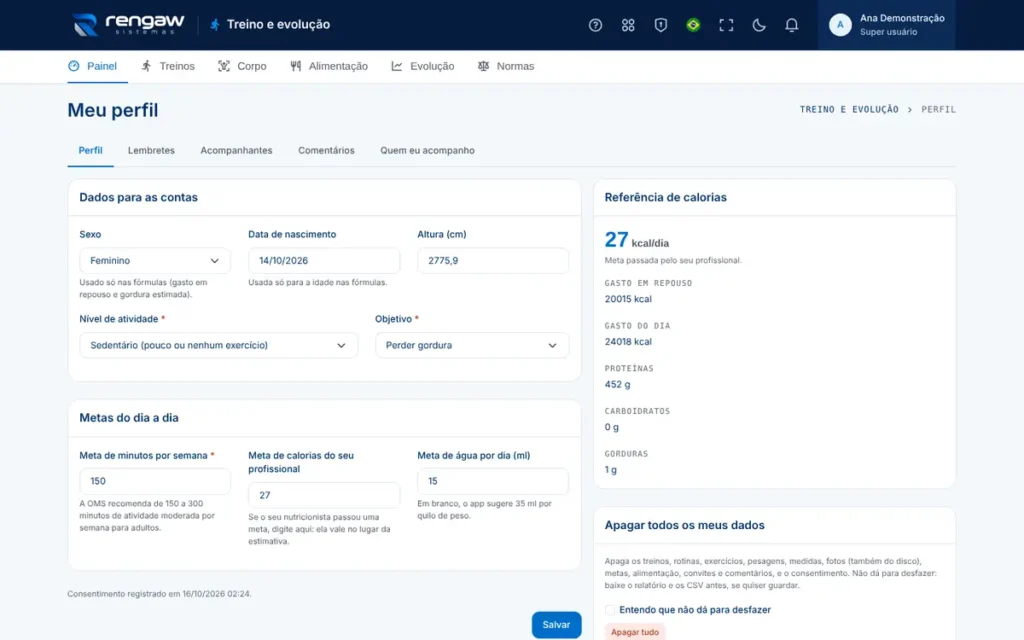Click the Corpo body scan icon

point(224,66)
